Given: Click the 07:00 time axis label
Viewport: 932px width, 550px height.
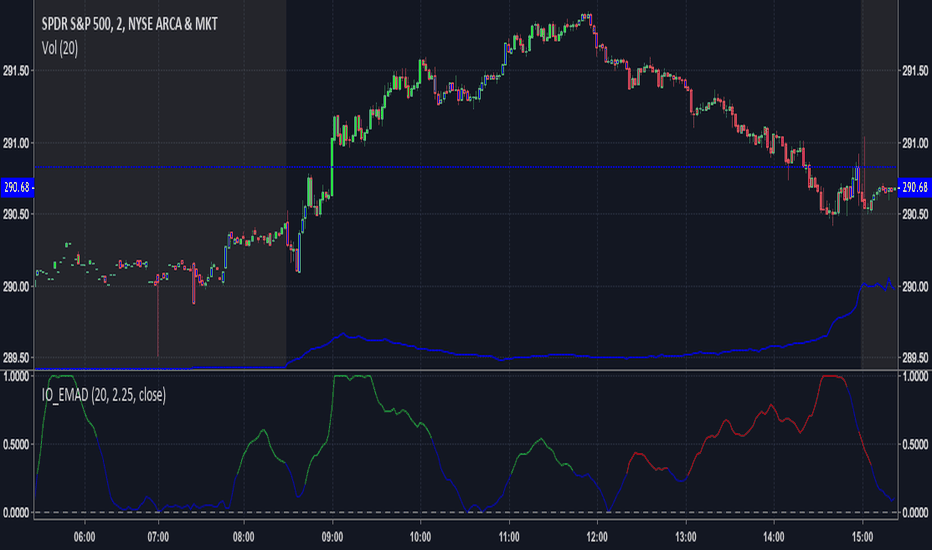Looking at the screenshot, I should (158, 537).
